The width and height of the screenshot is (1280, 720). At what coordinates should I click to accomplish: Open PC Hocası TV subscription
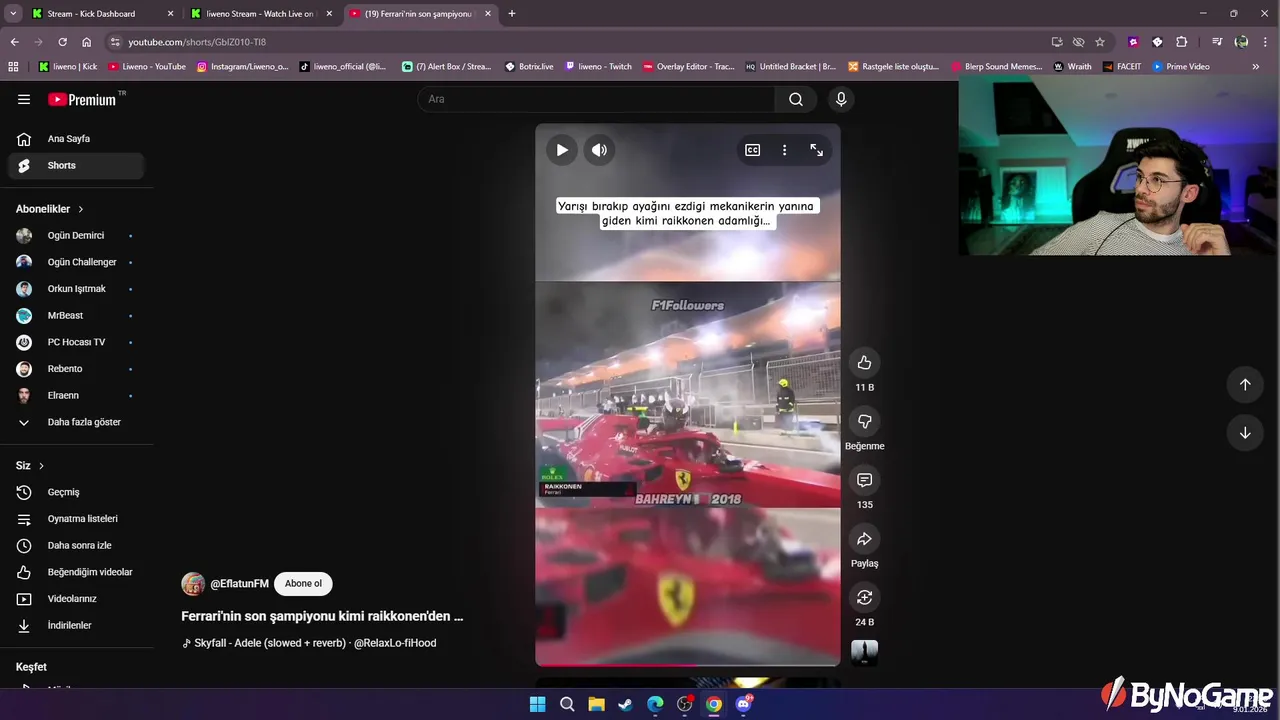click(x=76, y=342)
